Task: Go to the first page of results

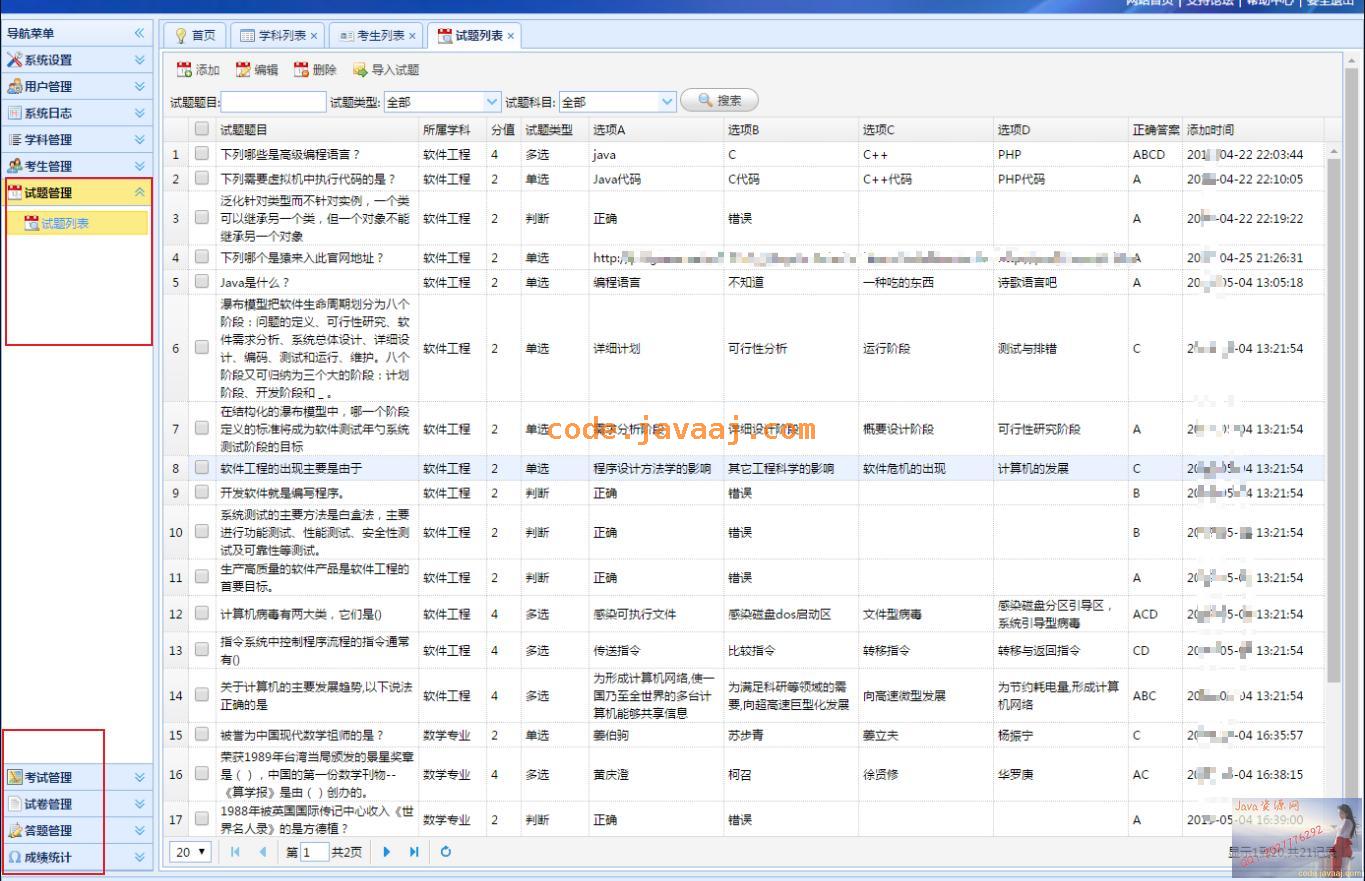Action: (235, 852)
